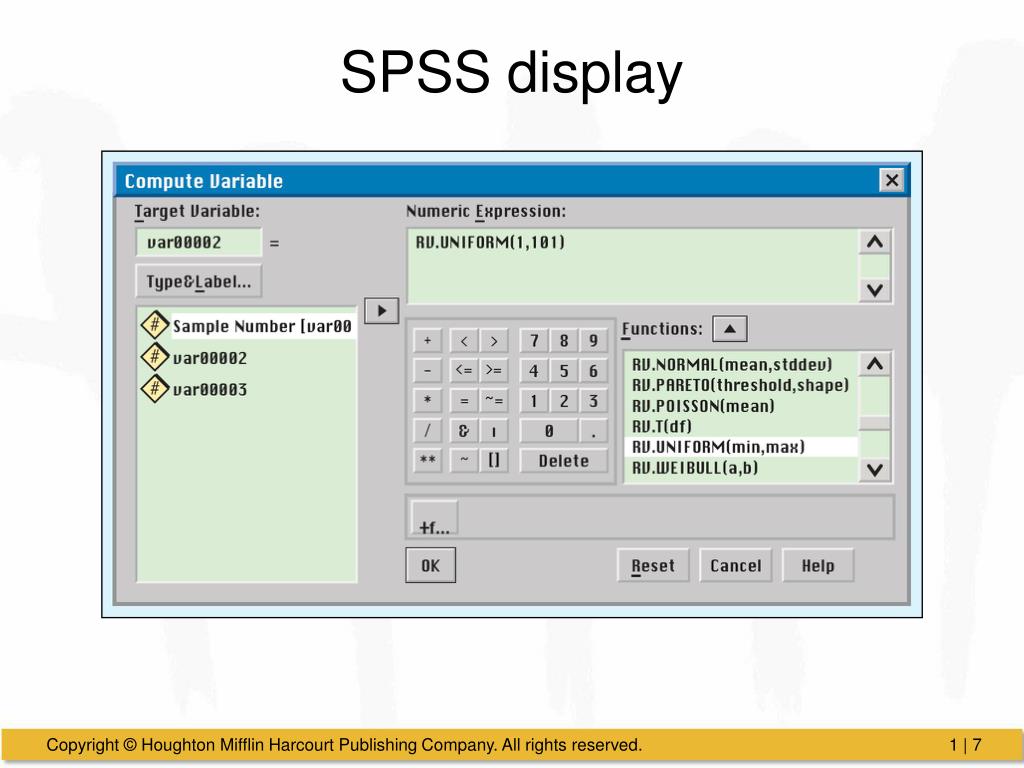Select var00002 in the variable list
Viewport: 1024px width, 768px height.
coord(210,357)
